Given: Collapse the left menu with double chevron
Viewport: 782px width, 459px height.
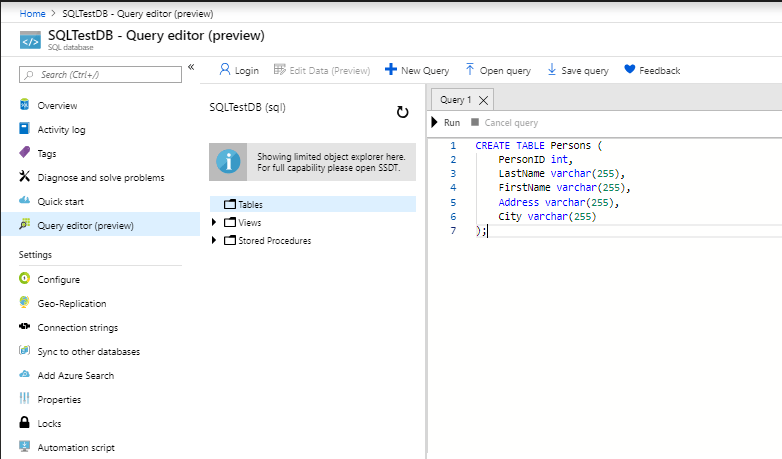Looking at the screenshot, I should point(191,67).
